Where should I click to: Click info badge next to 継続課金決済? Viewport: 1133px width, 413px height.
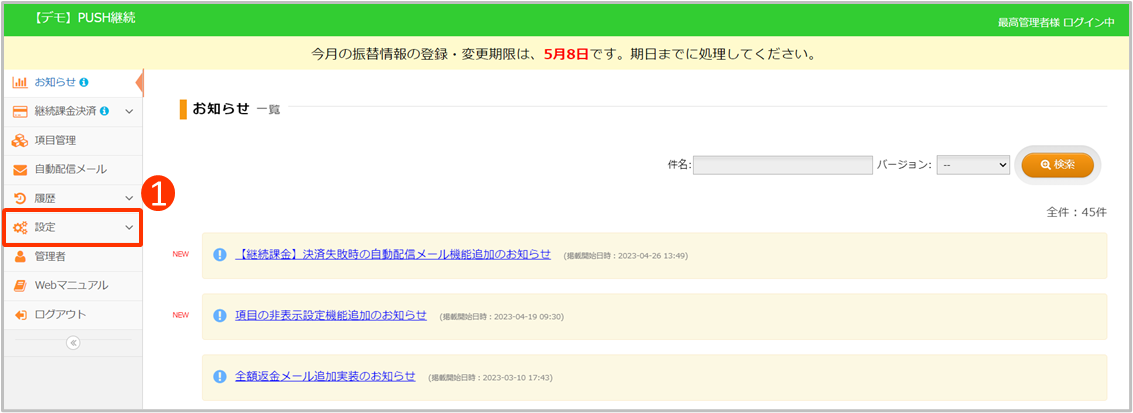(105, 111)
